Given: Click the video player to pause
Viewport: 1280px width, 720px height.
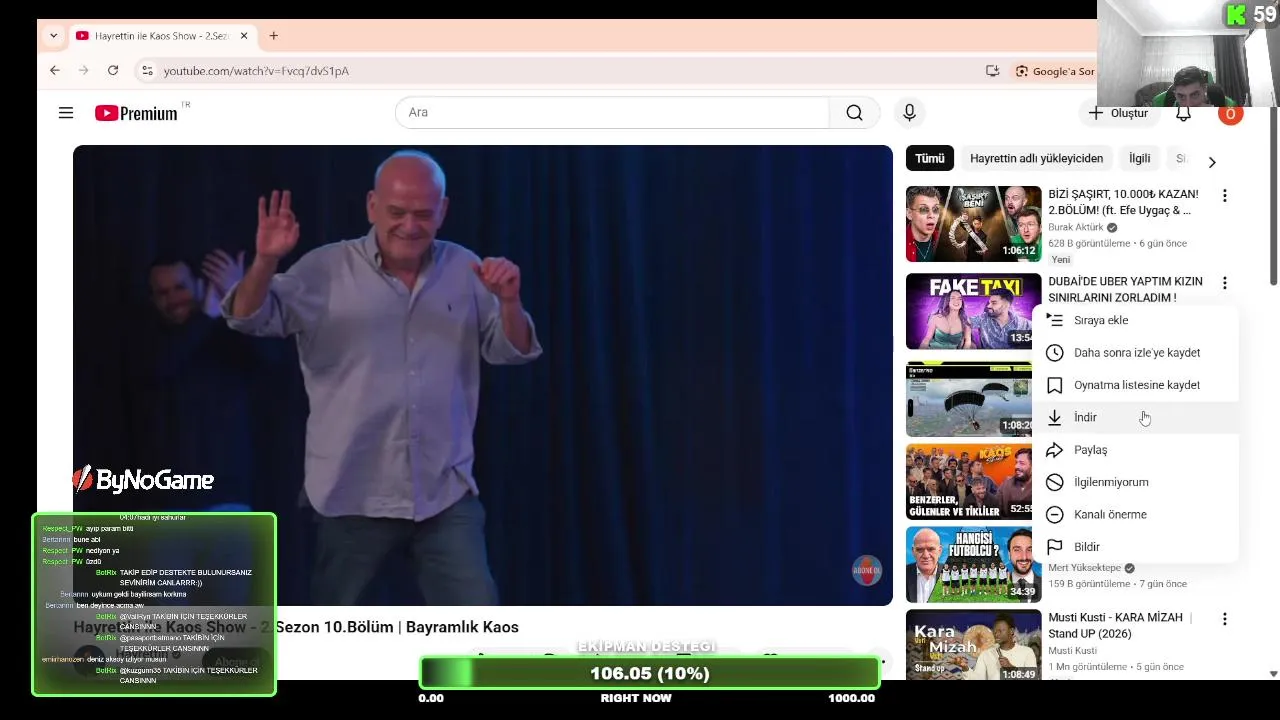Looking at the screenshot, I should click(x=482, y=375).
